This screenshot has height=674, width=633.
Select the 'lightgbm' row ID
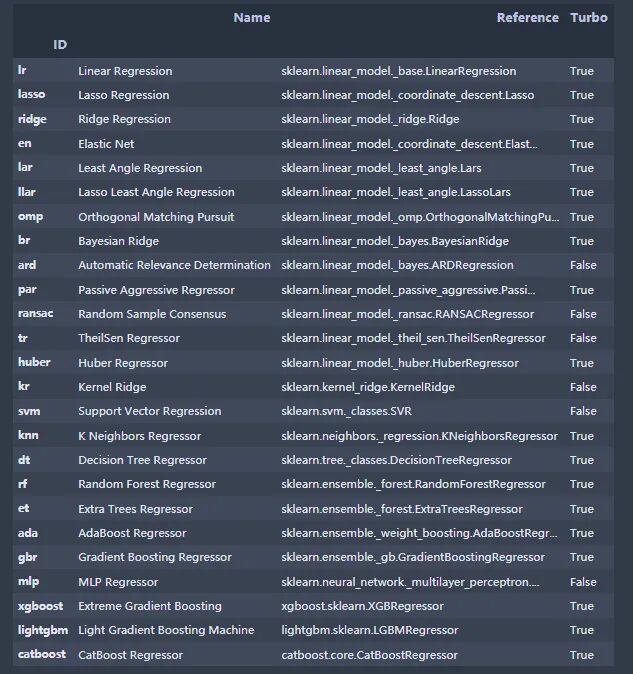point(43,631)
